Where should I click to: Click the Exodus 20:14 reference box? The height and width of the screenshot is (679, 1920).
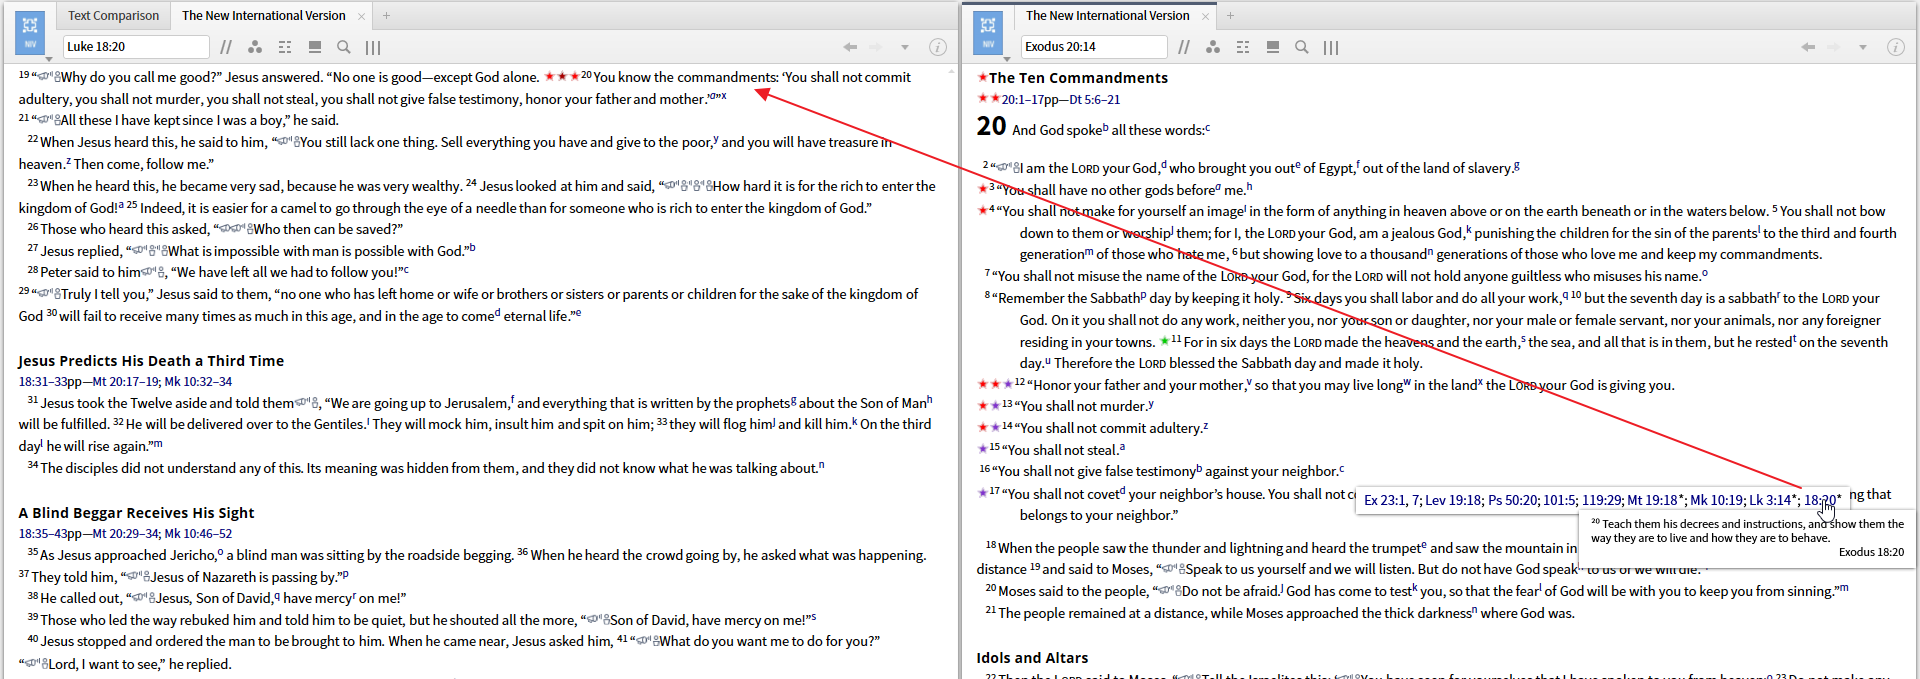1094,47
